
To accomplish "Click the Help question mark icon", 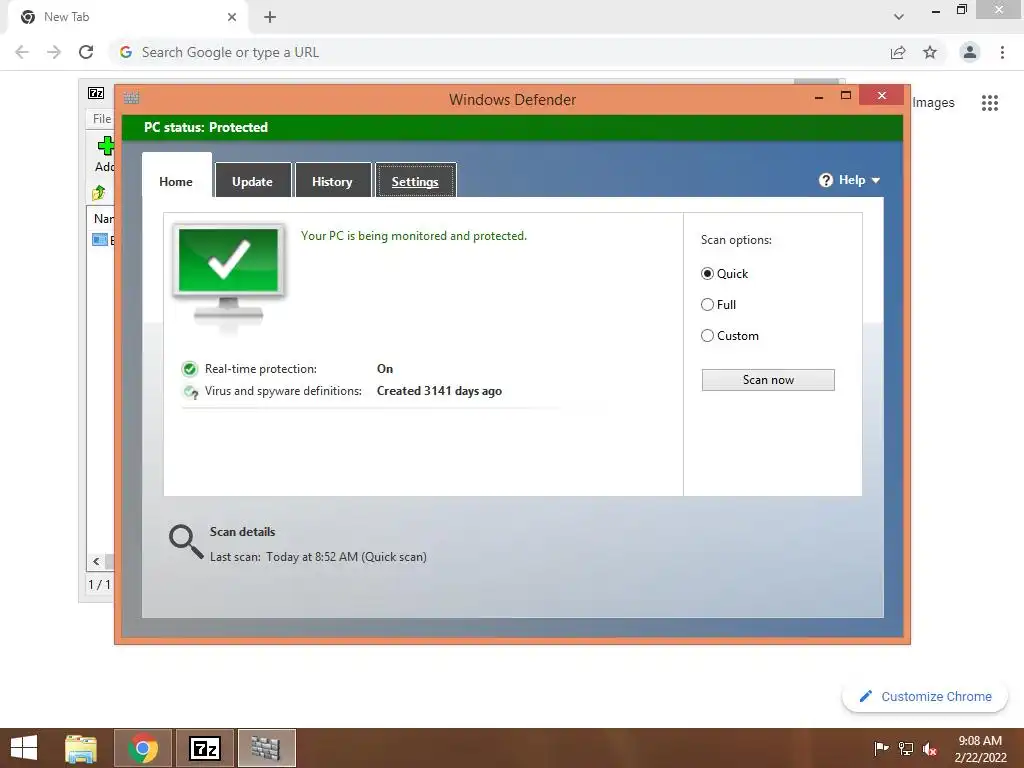I will (x=825, y=180).
